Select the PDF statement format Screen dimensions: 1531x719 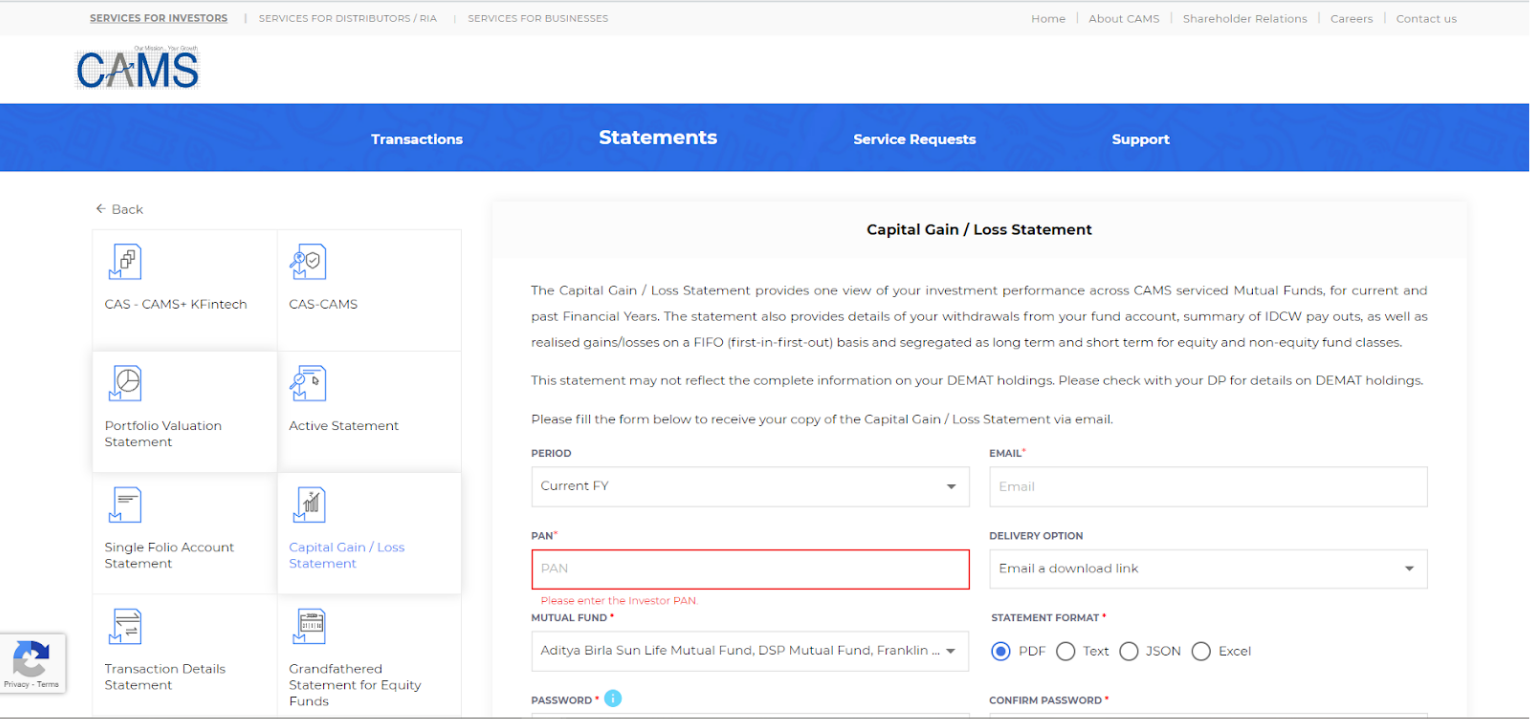[x=1001, y=651]
